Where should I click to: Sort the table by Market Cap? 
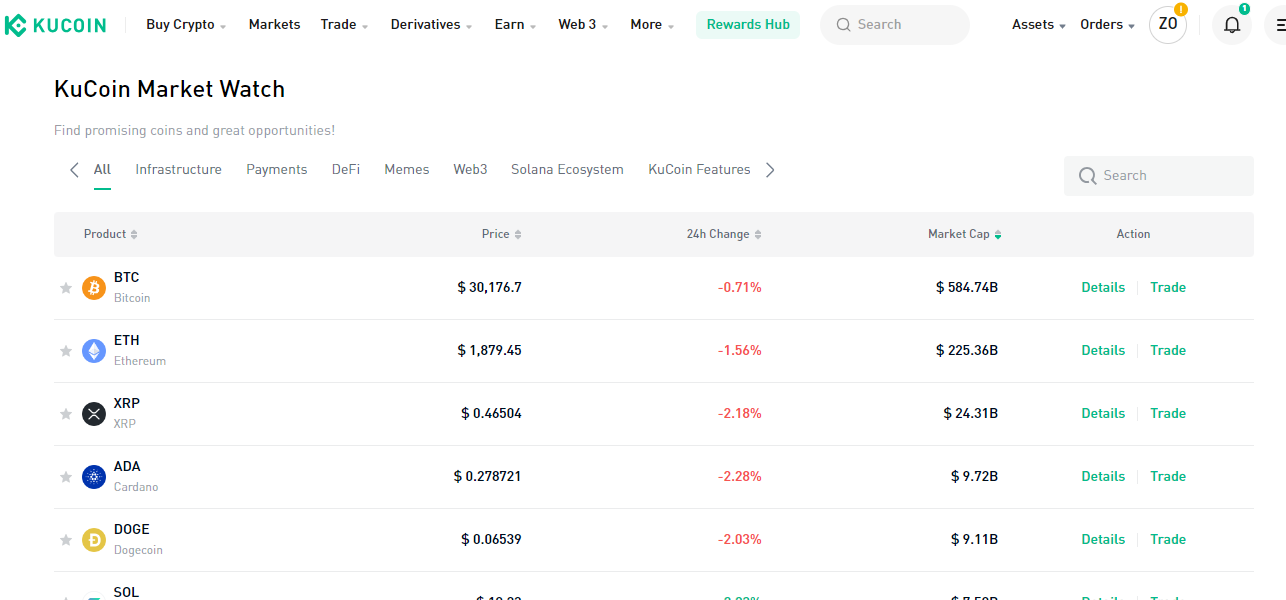965,234
